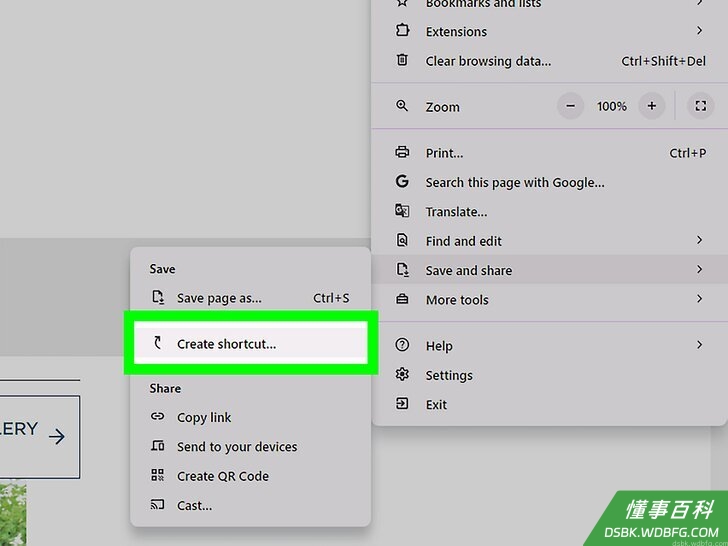Choose Search this page with Google…

point(549,182)
